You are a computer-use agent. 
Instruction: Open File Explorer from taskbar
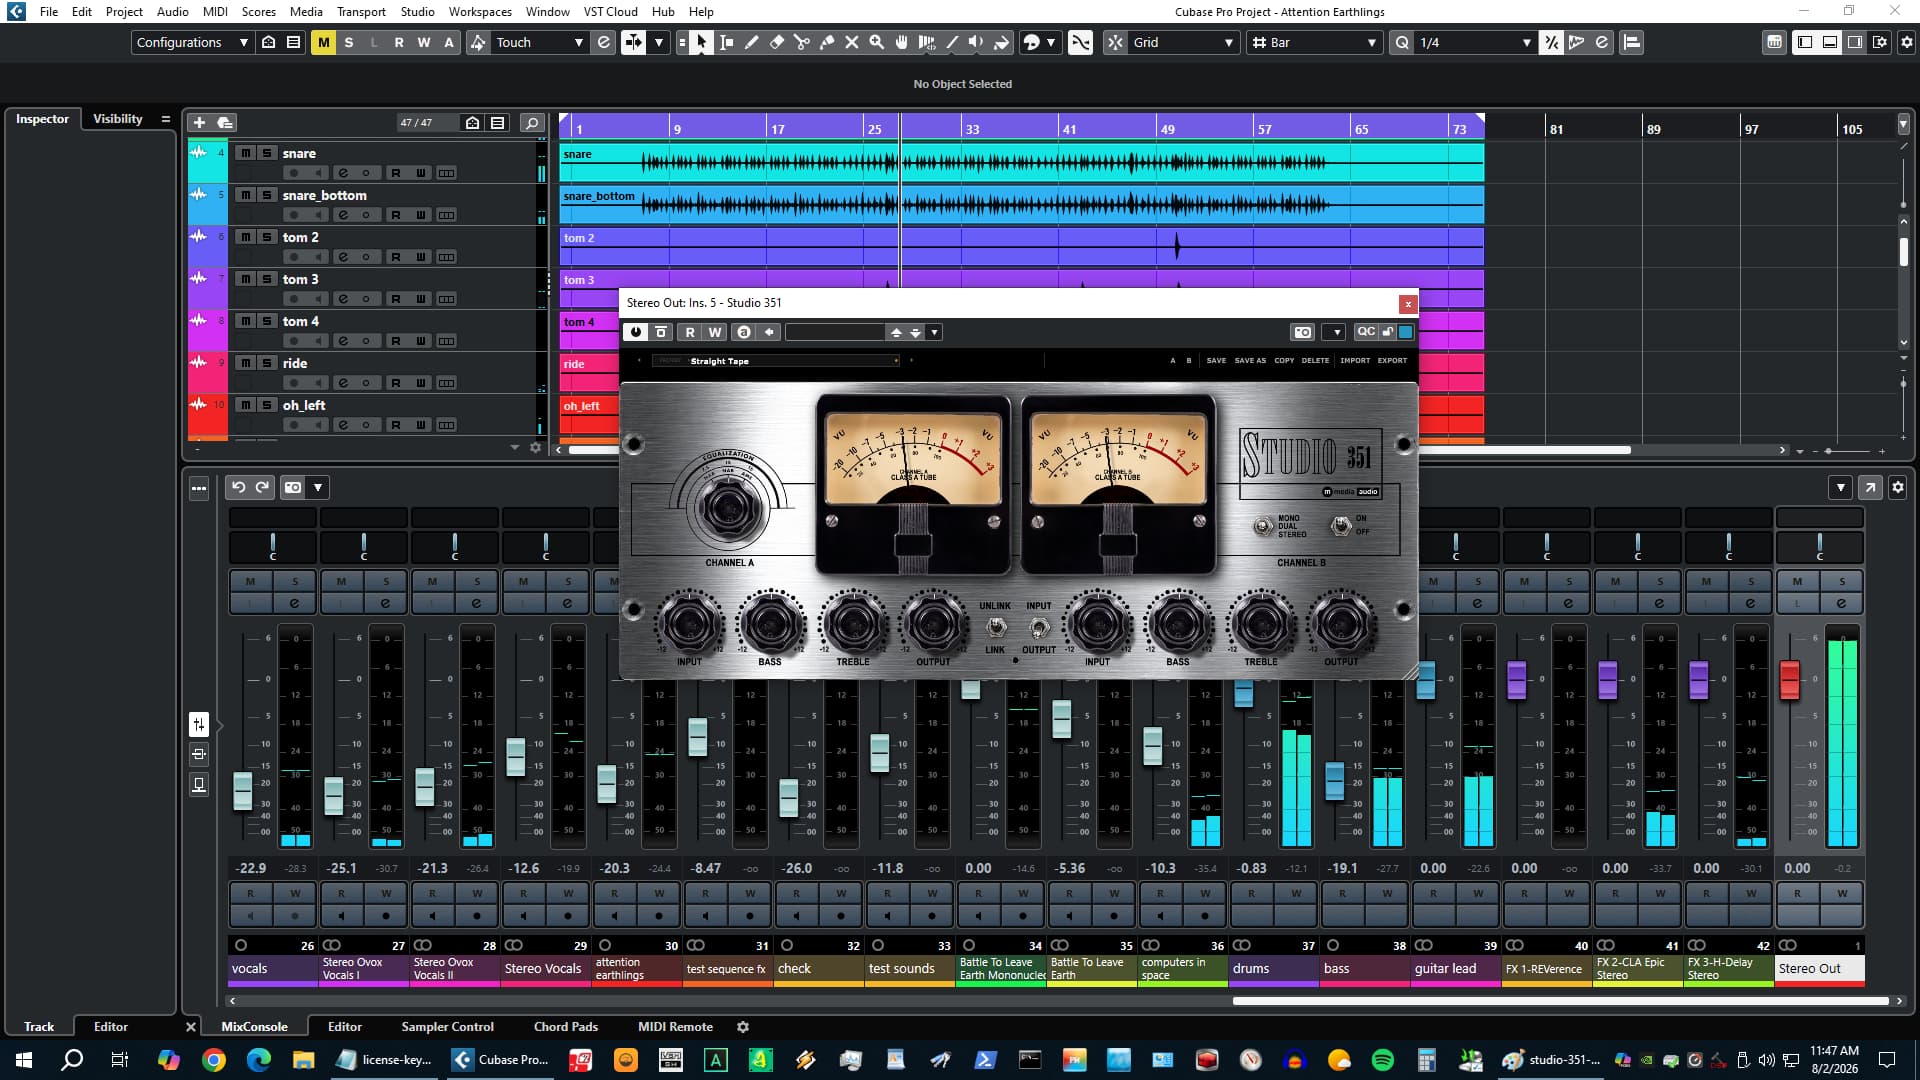(x=303, y=1060)
